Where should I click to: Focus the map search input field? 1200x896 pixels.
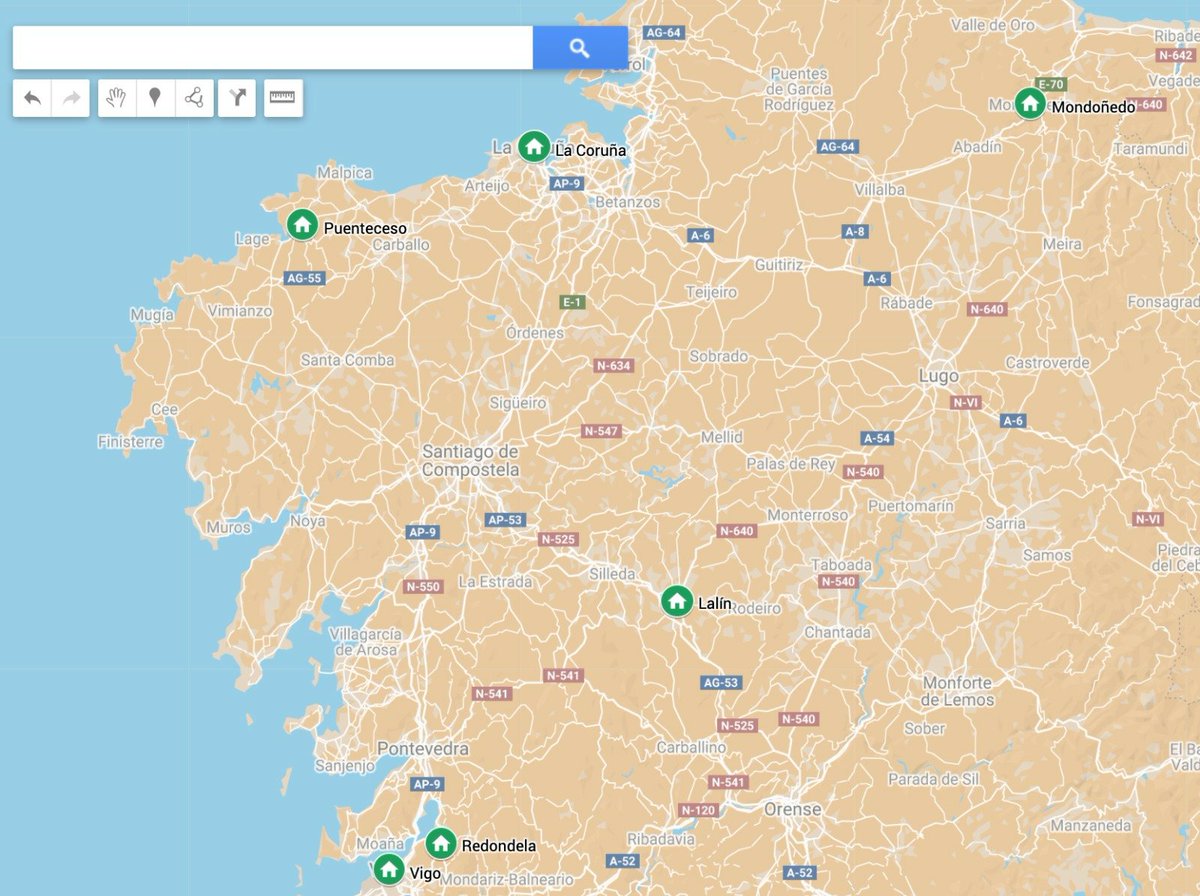point(273,48)
